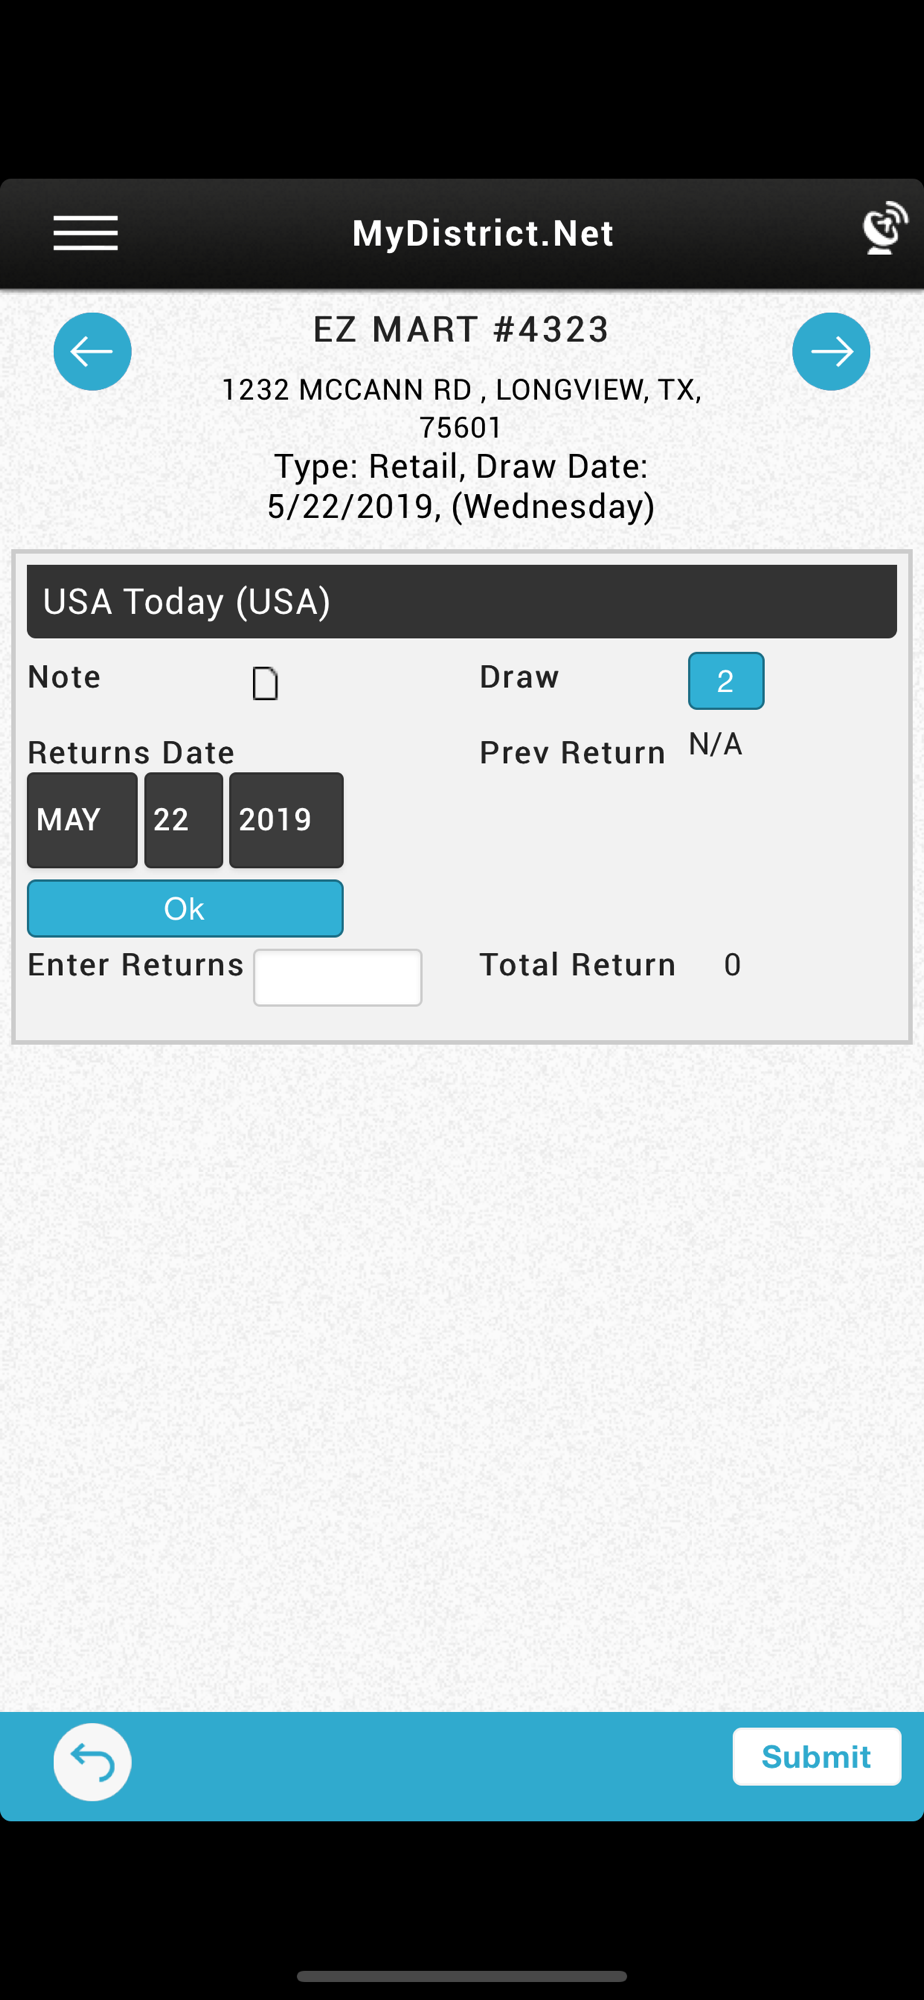The image size is (924, 2000).
Task: Open the Note document icon
Action: 265,683
